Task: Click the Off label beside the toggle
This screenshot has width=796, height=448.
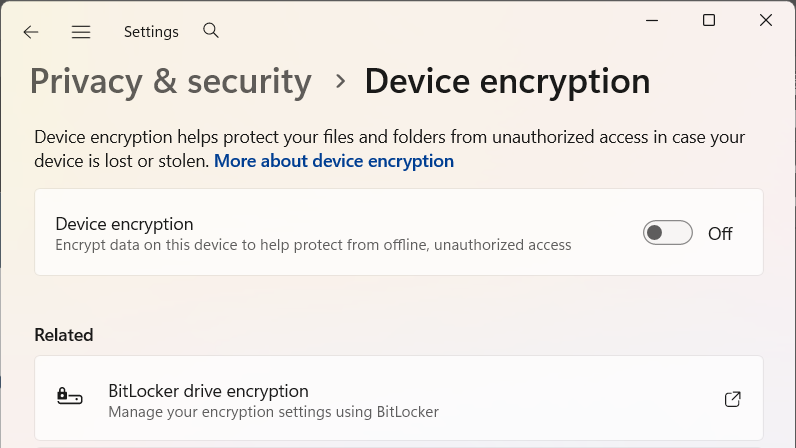Action: 720,234
